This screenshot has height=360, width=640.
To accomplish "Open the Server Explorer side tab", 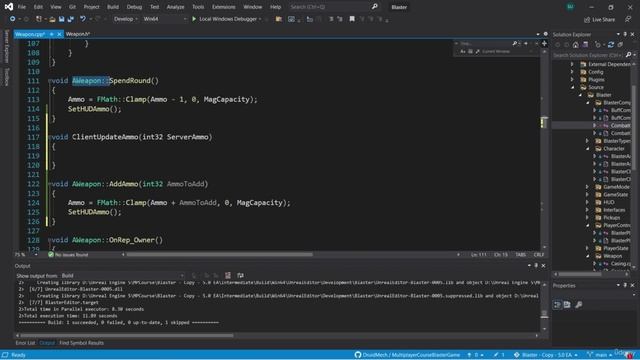I will click(x=6, y=46).
